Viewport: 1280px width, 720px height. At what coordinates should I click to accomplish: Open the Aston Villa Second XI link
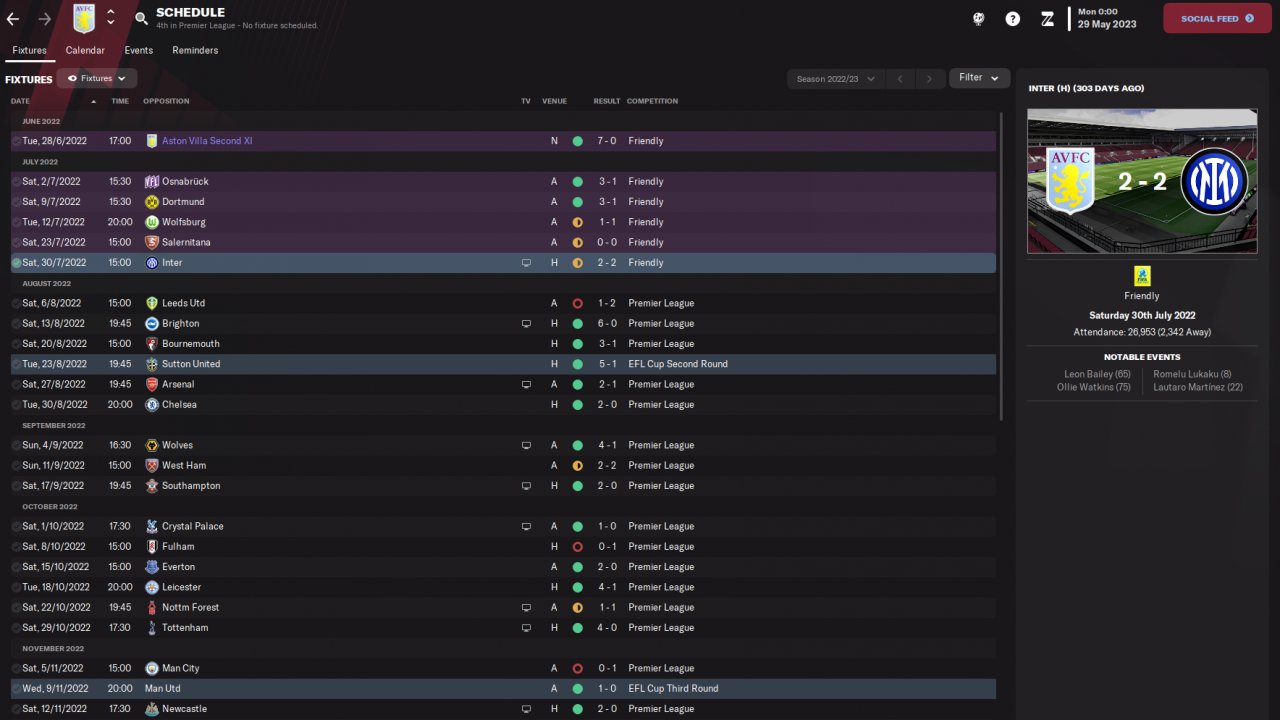tap(207, 141)
